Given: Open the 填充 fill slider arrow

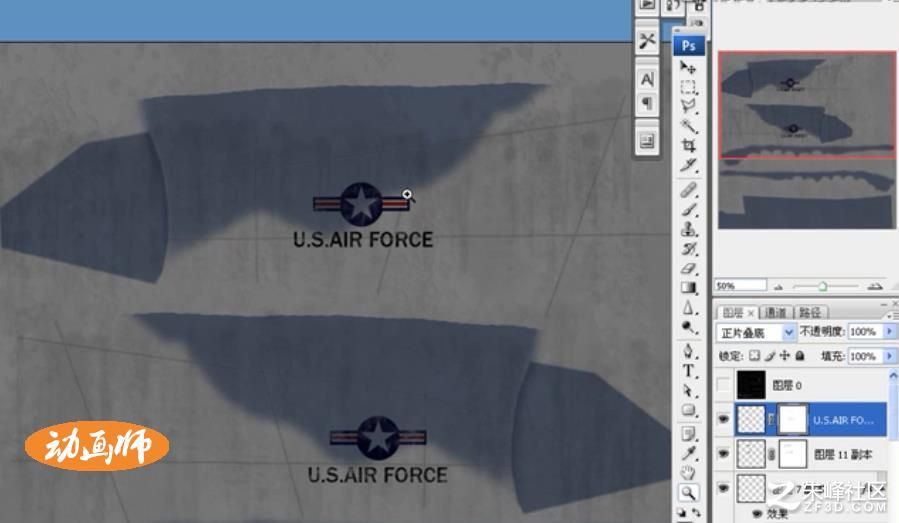Looking at the screenshot, I should click(890, 356).
